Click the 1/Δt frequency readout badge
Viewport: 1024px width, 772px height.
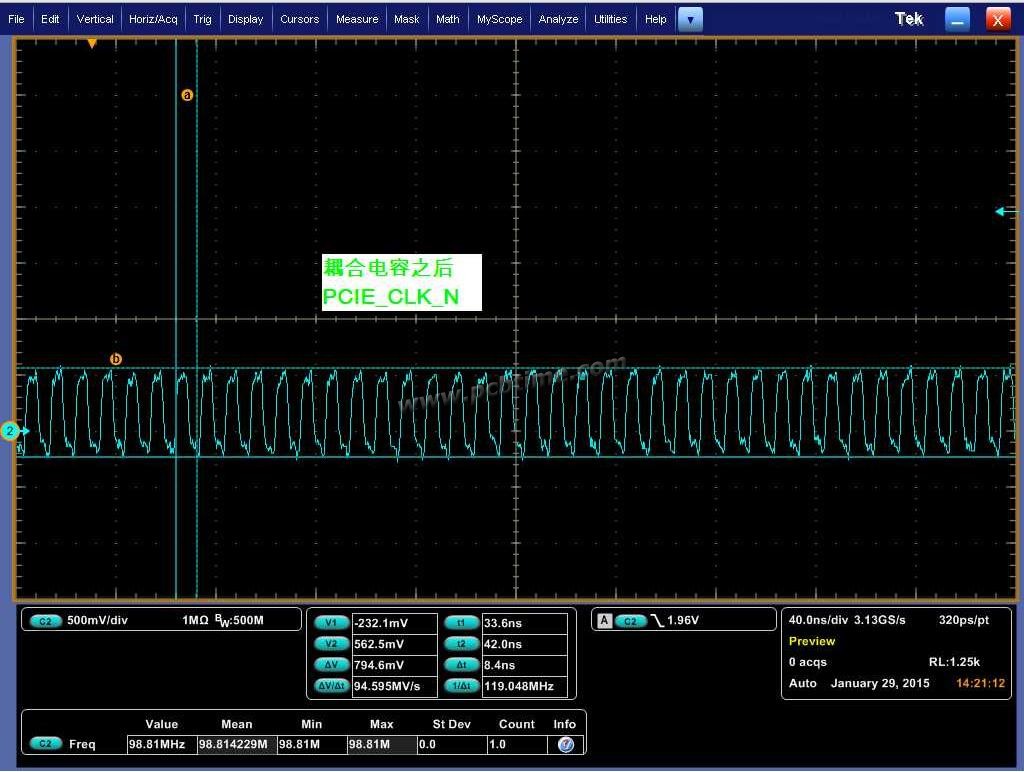tap(461, 686)
